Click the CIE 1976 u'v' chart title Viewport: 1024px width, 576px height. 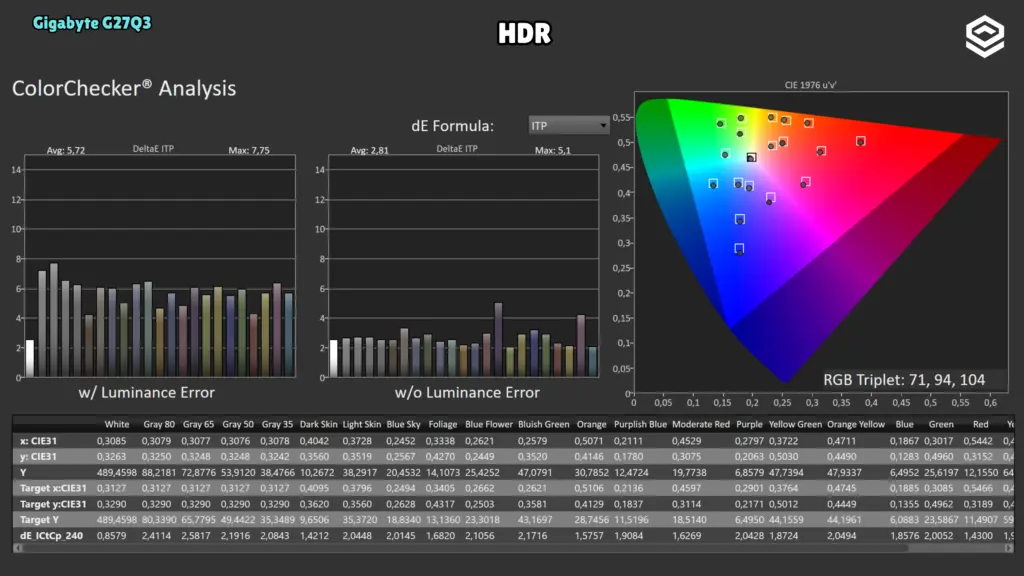(810, 85)
